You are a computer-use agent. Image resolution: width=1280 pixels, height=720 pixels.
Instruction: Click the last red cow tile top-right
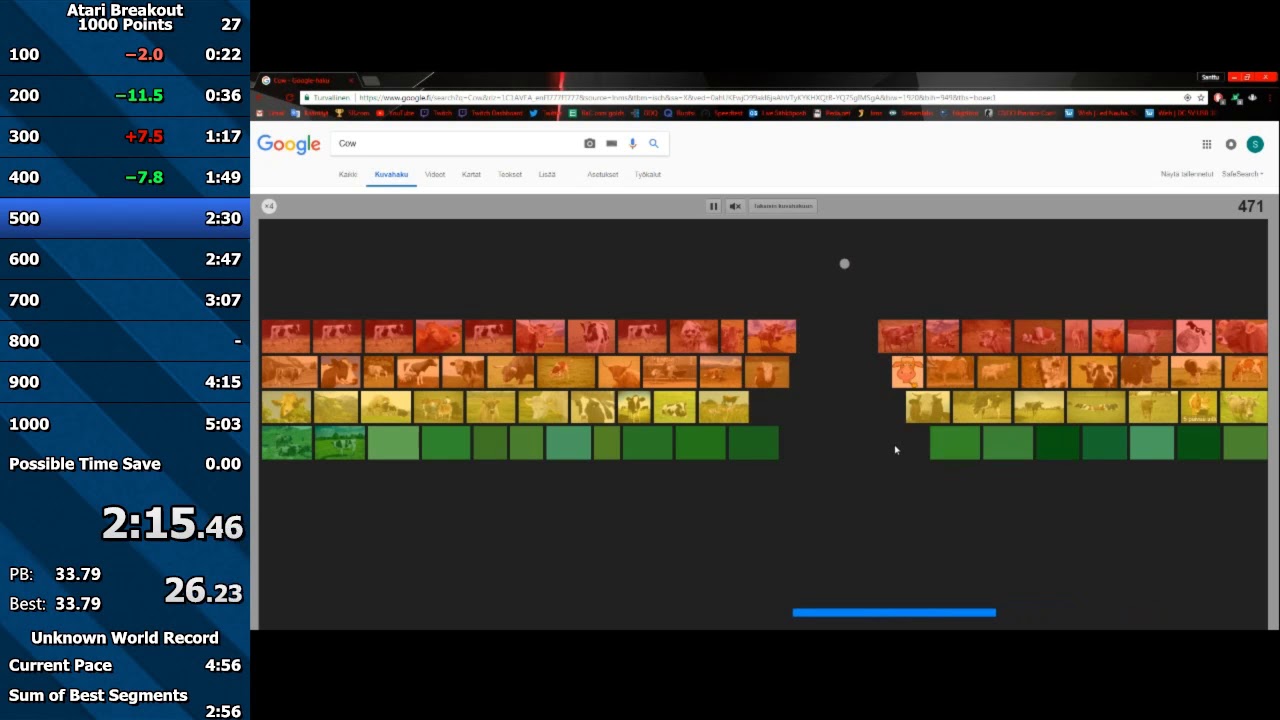(x=1242, y=336)
